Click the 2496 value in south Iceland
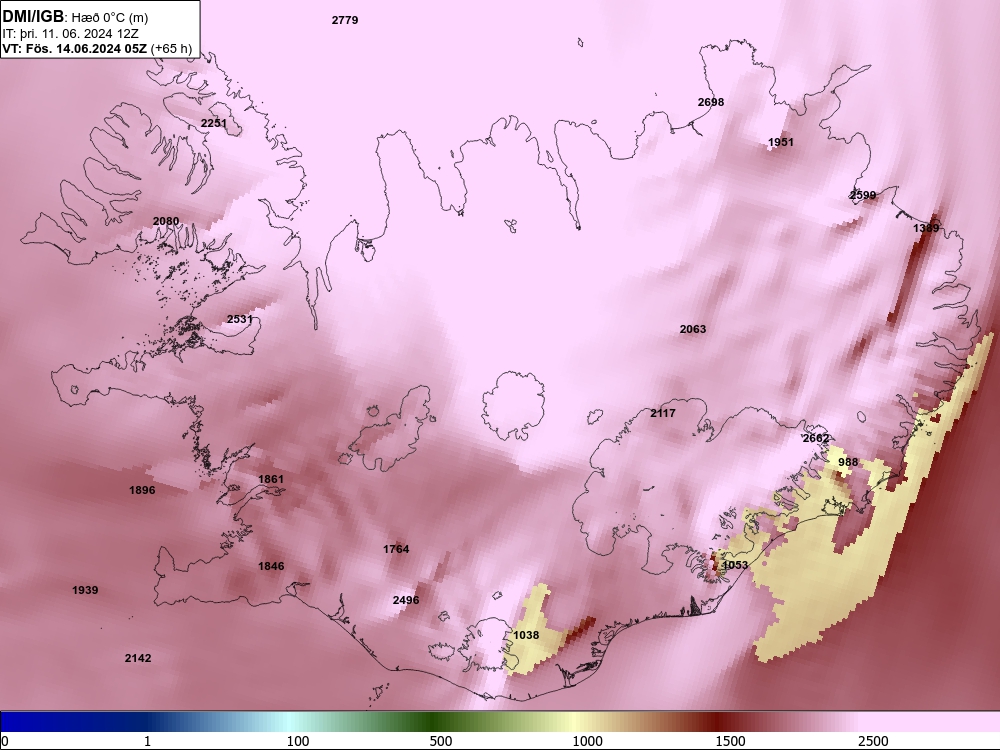Viewport: 1000px width, 750px height. click(406, 600)
